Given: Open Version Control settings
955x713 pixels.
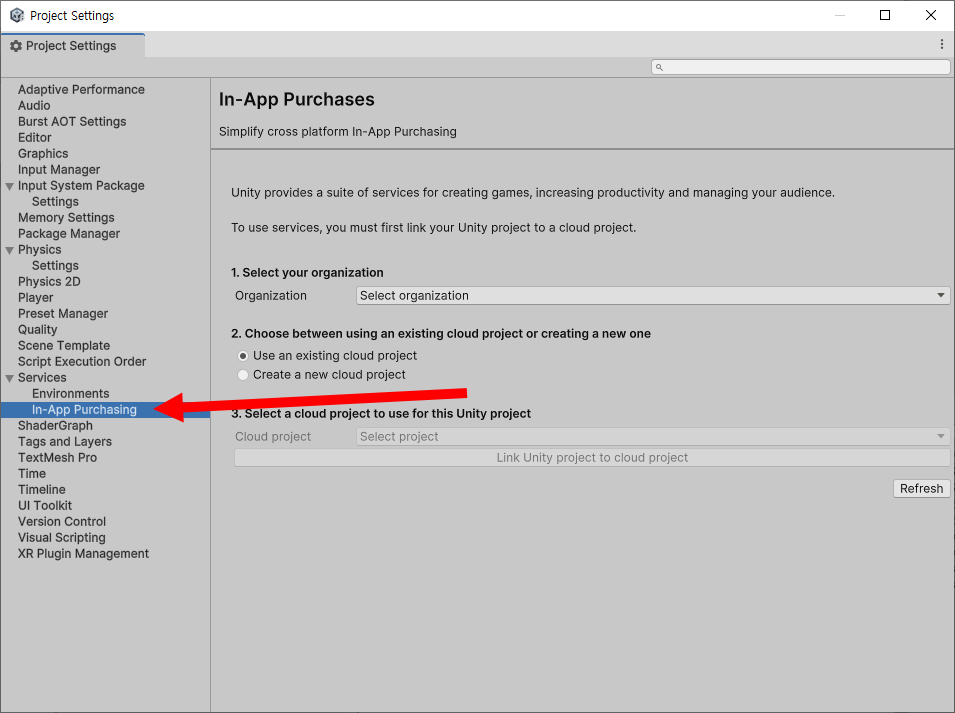Looking at the screenshot, I should tap(62, 521).
